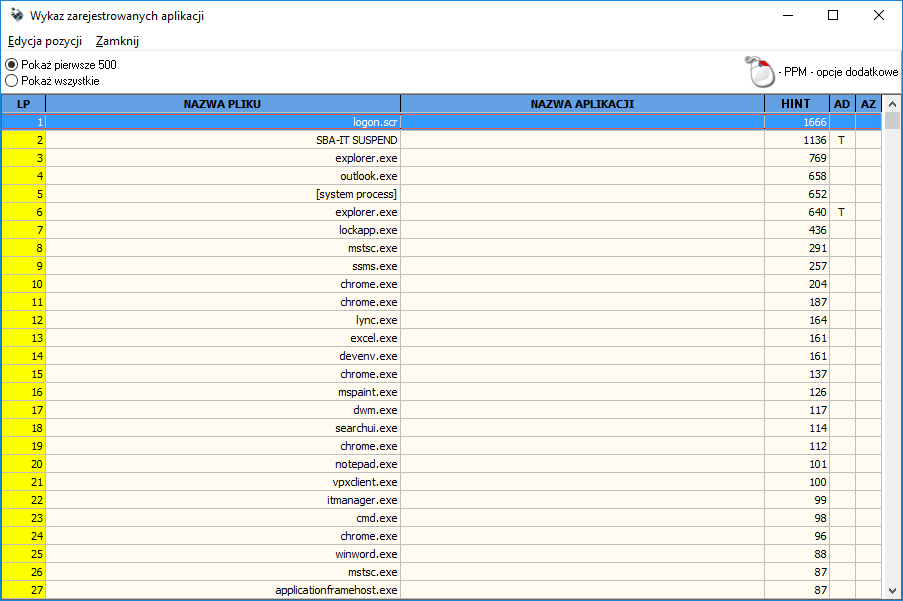Select the applicationframehost.exe row
Image resolution: width=903 pixels, height=601 pixels.
(x=442, y=590)
